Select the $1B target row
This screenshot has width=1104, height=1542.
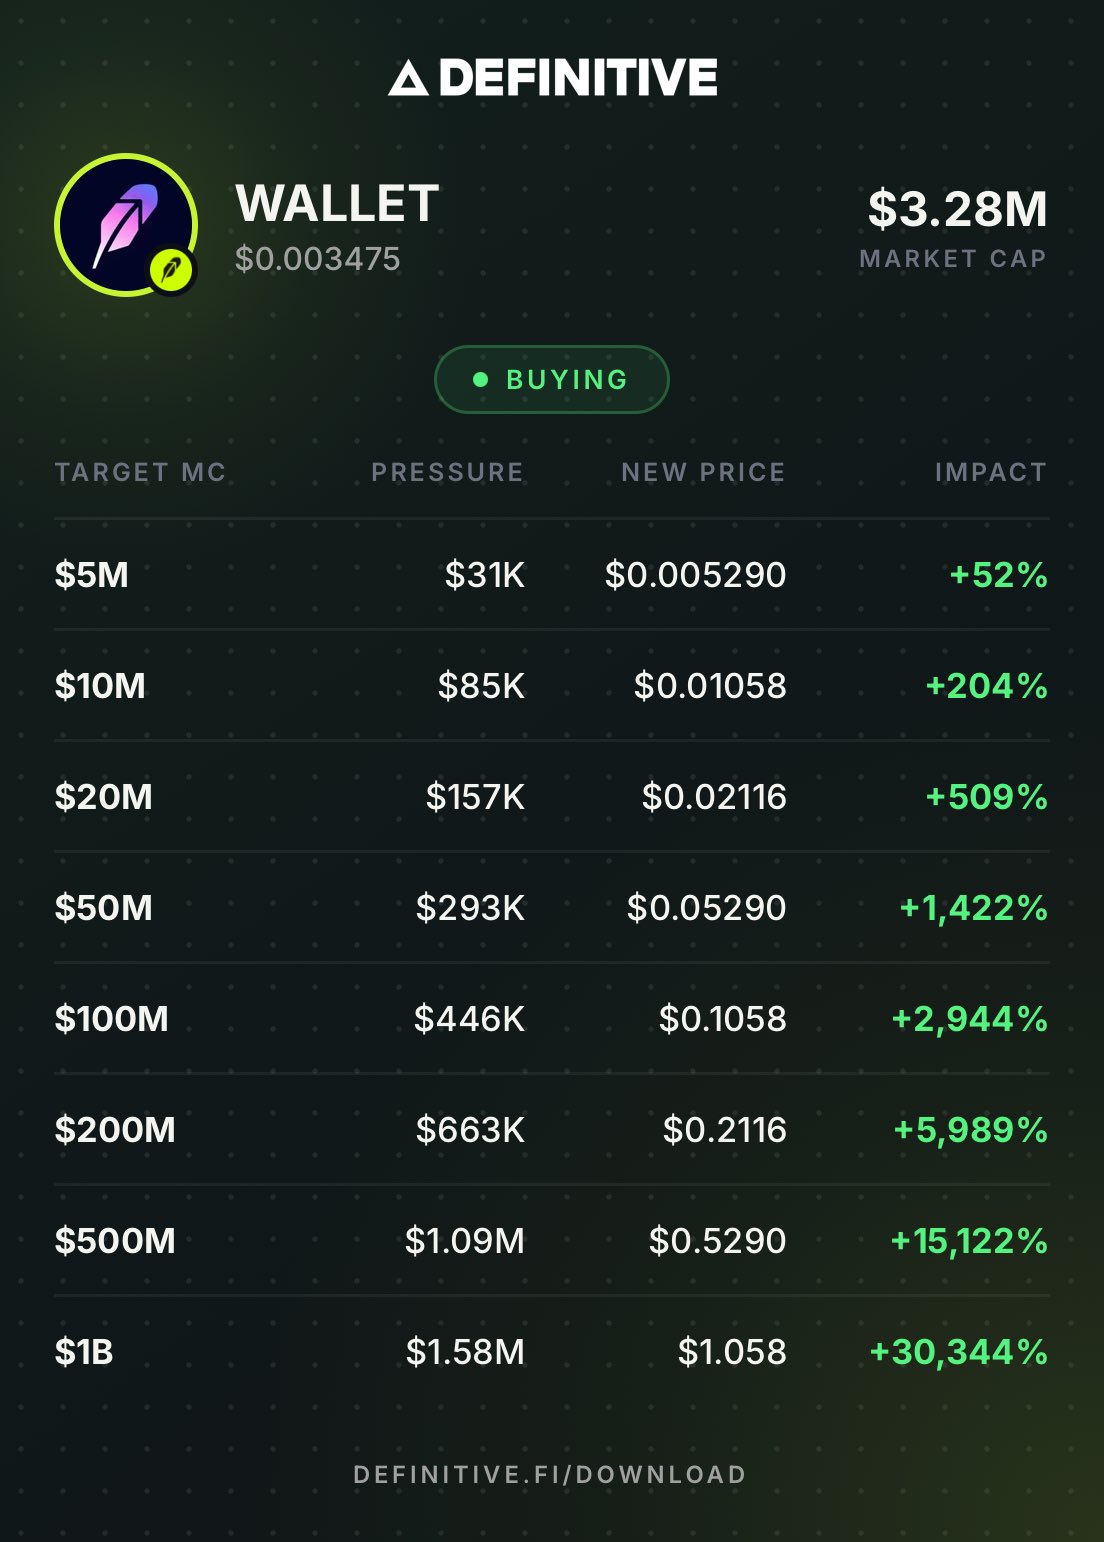[552, 1352]
